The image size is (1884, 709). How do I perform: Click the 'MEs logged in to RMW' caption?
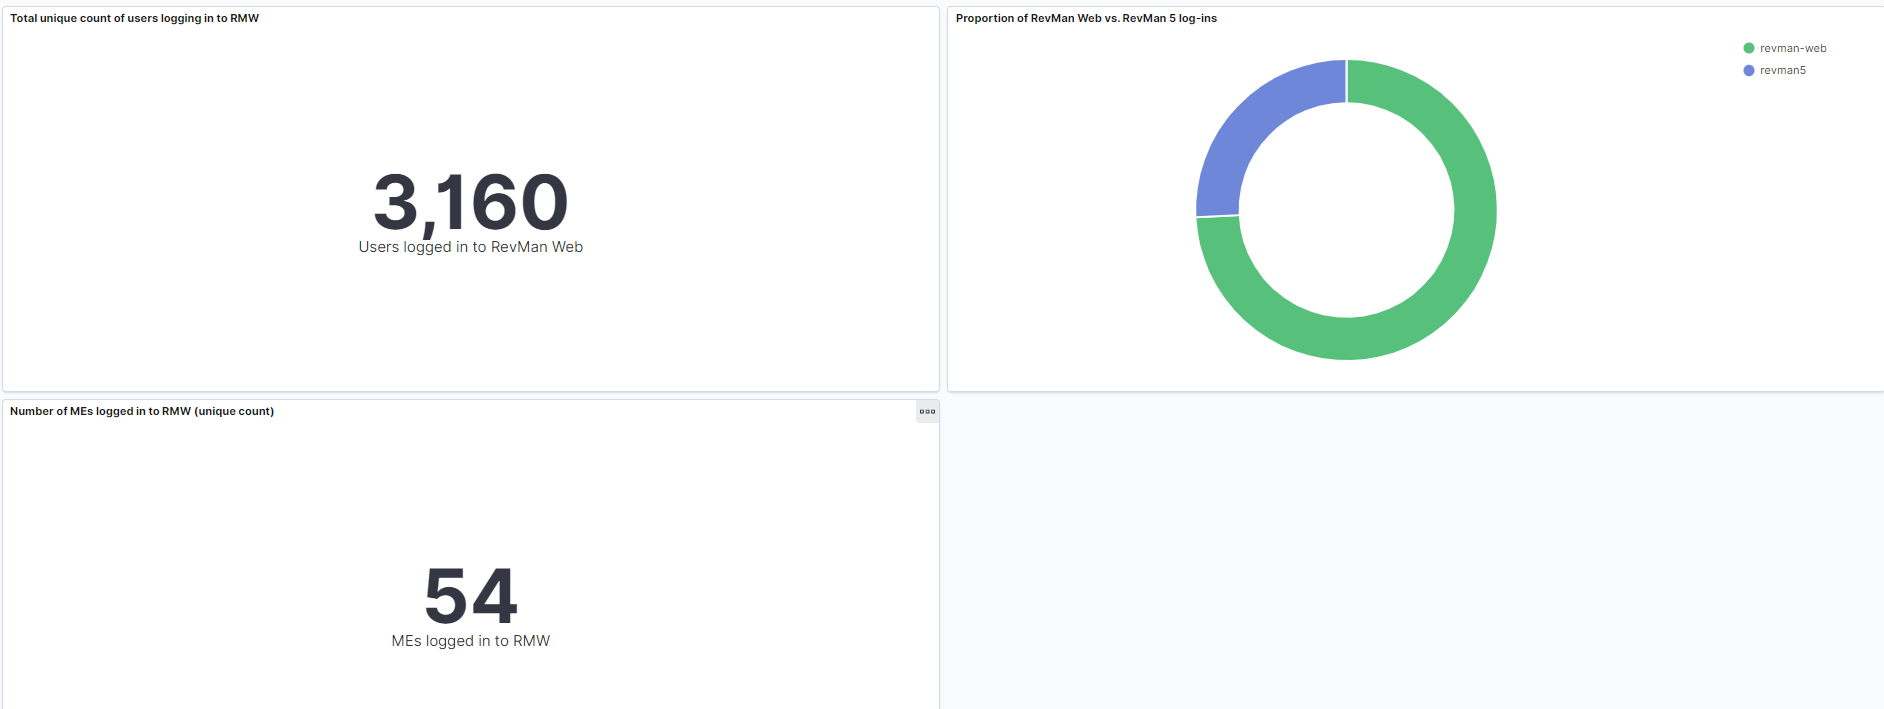click(470, 641)
